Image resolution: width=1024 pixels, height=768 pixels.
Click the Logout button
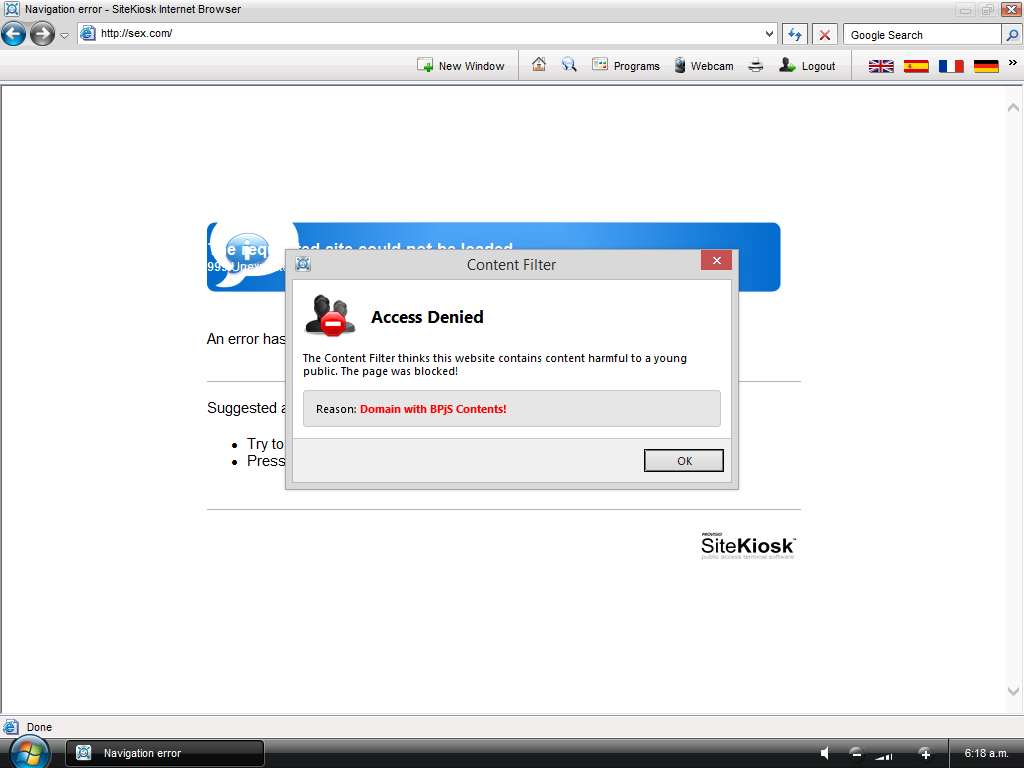tap(807, 66)
